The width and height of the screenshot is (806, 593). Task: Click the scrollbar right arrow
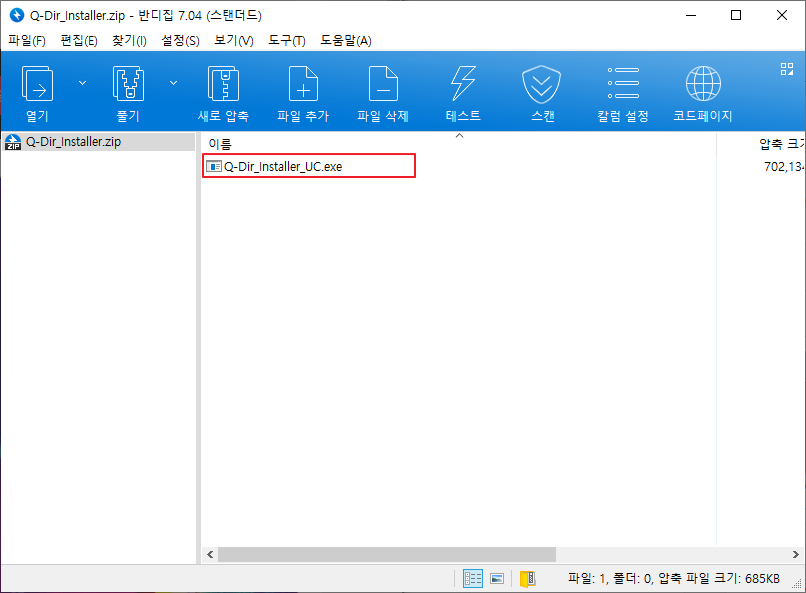click(795, 554)
